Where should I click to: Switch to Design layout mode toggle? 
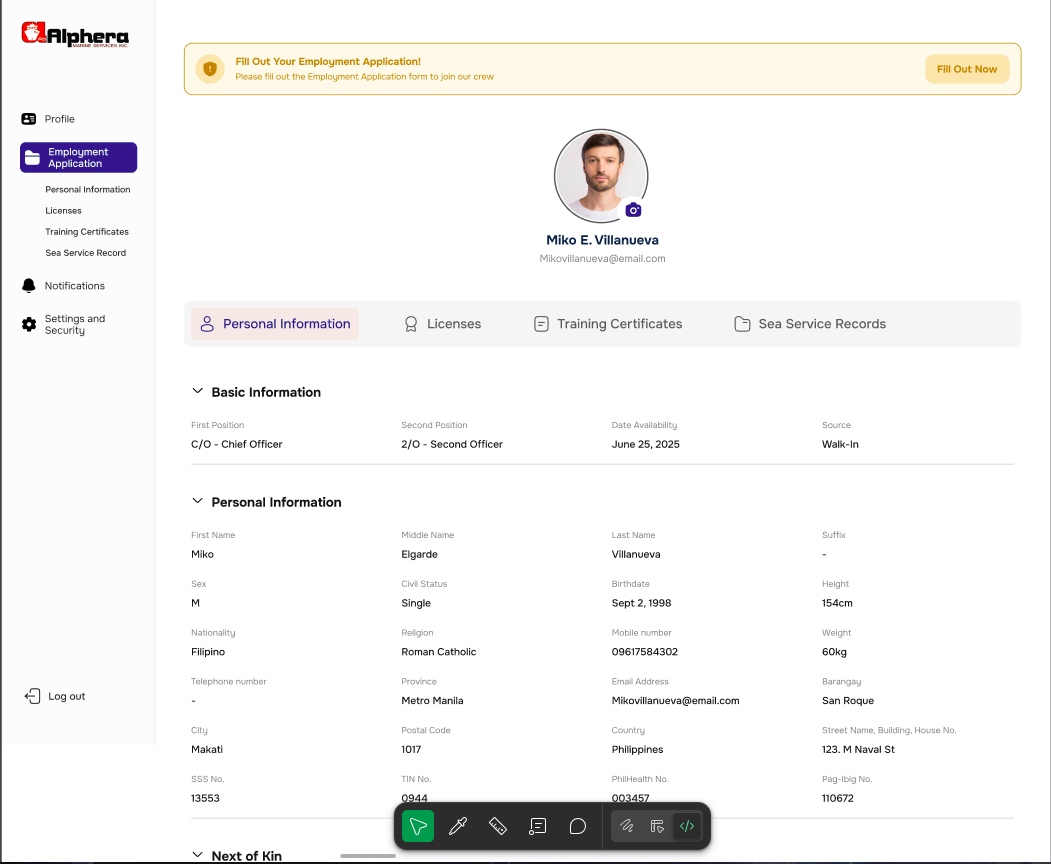click(x=657, y=826)
